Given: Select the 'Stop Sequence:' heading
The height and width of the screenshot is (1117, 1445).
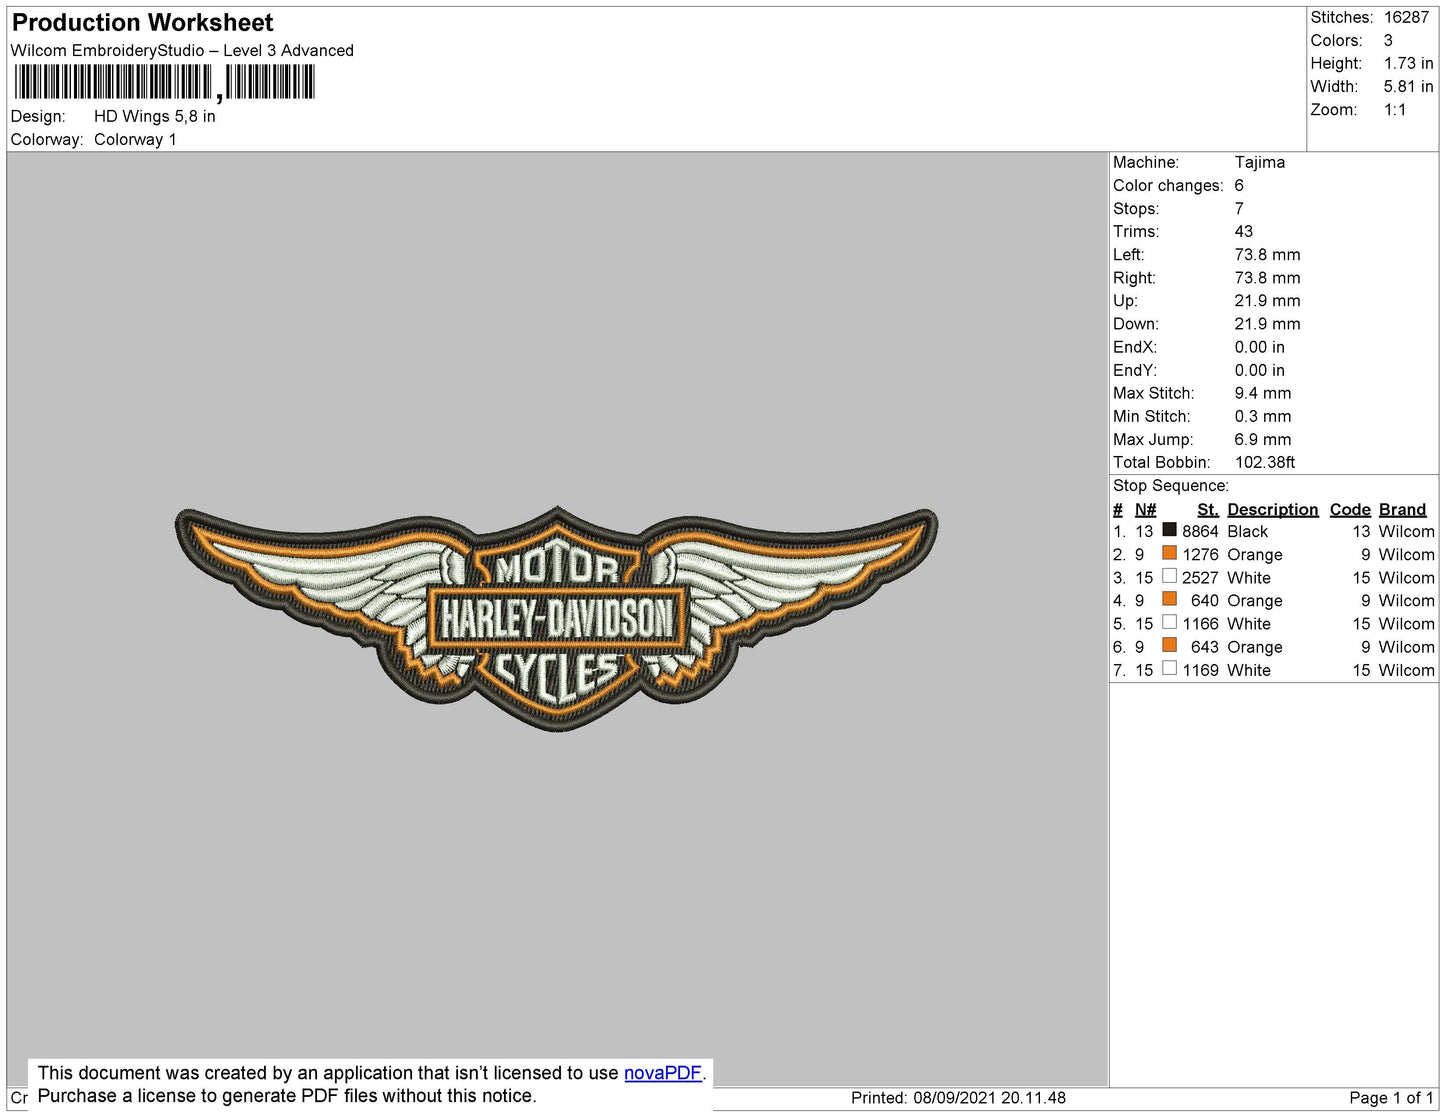Looking at the screenshot, I should [1171, 486].
